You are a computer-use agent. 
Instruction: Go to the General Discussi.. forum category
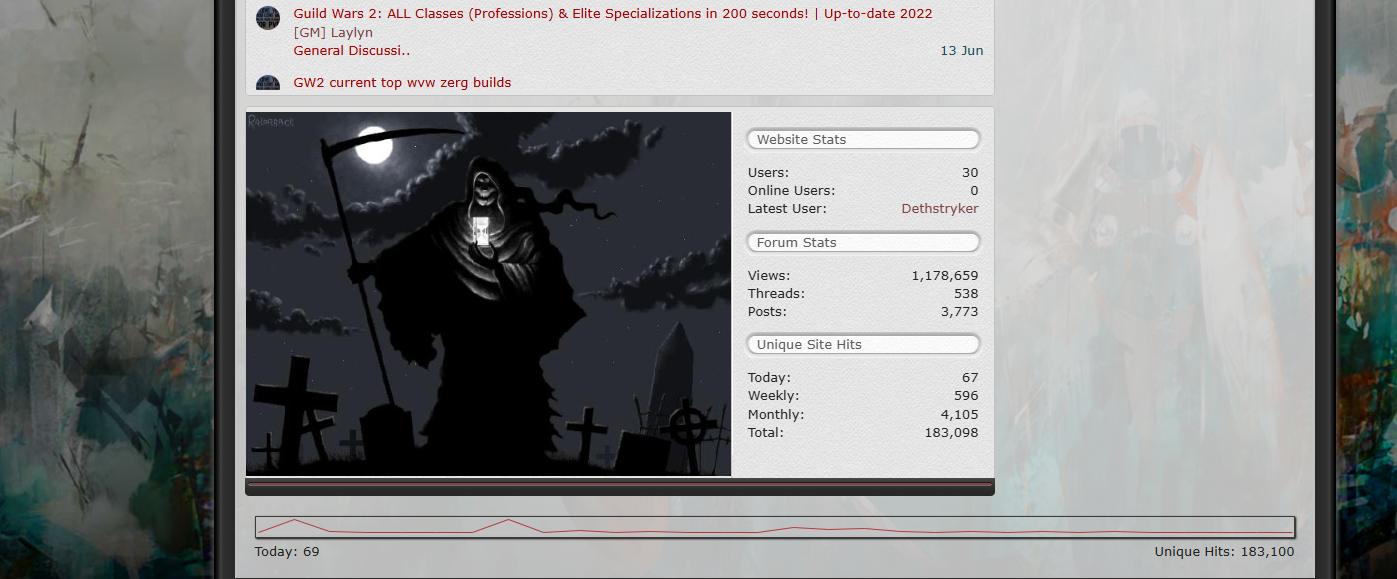[x=352, y=51]
